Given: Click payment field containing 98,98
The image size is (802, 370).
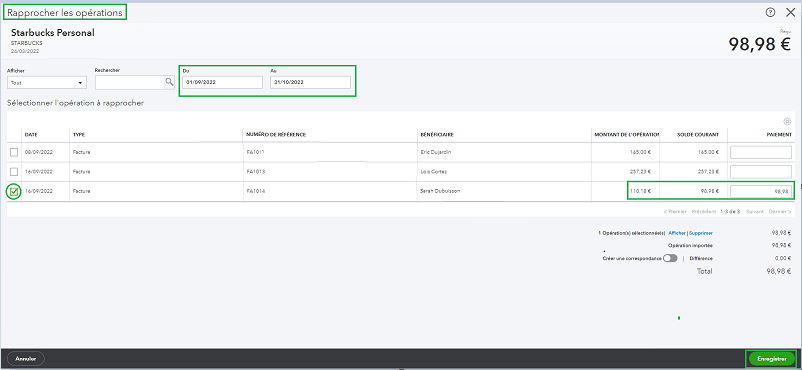Looking at the screenshot, I should (761, 191).
